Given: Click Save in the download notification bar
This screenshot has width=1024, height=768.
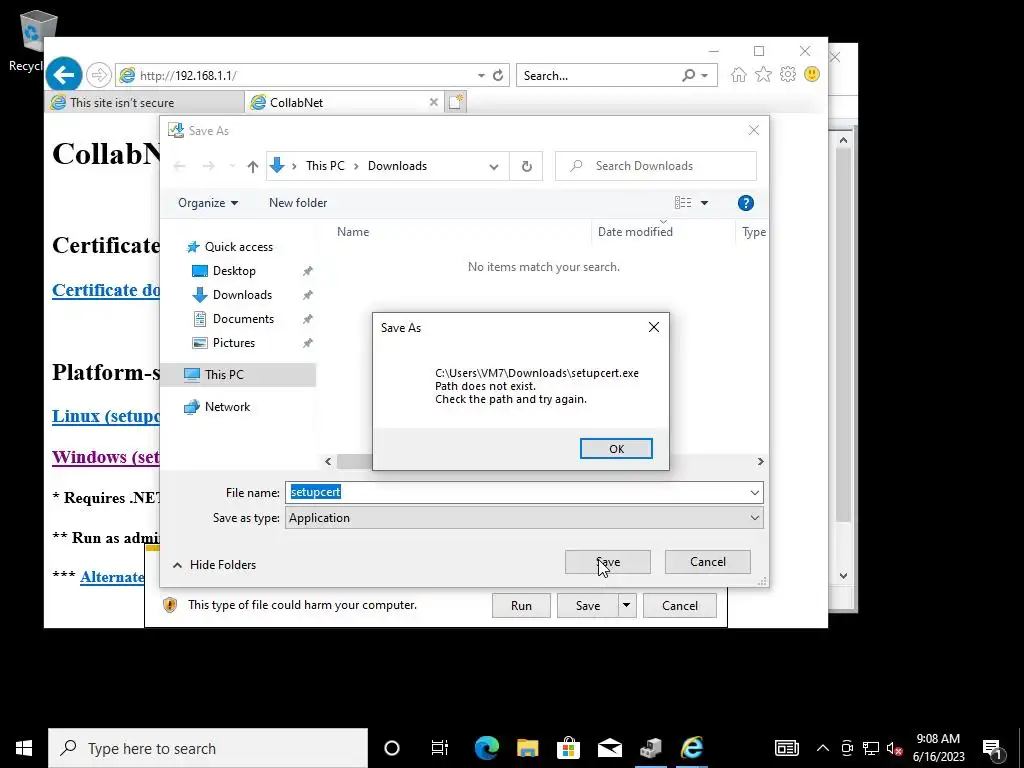Looking at the screenshot, I should tap(587, 605).
